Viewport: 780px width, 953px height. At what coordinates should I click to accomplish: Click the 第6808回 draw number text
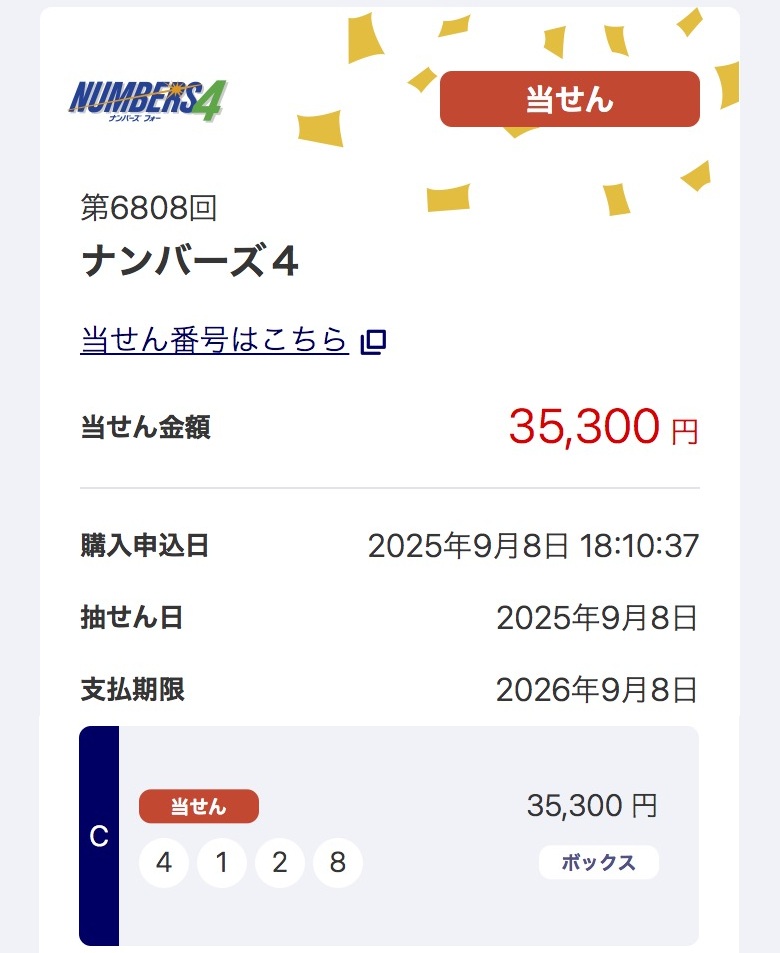149,208
